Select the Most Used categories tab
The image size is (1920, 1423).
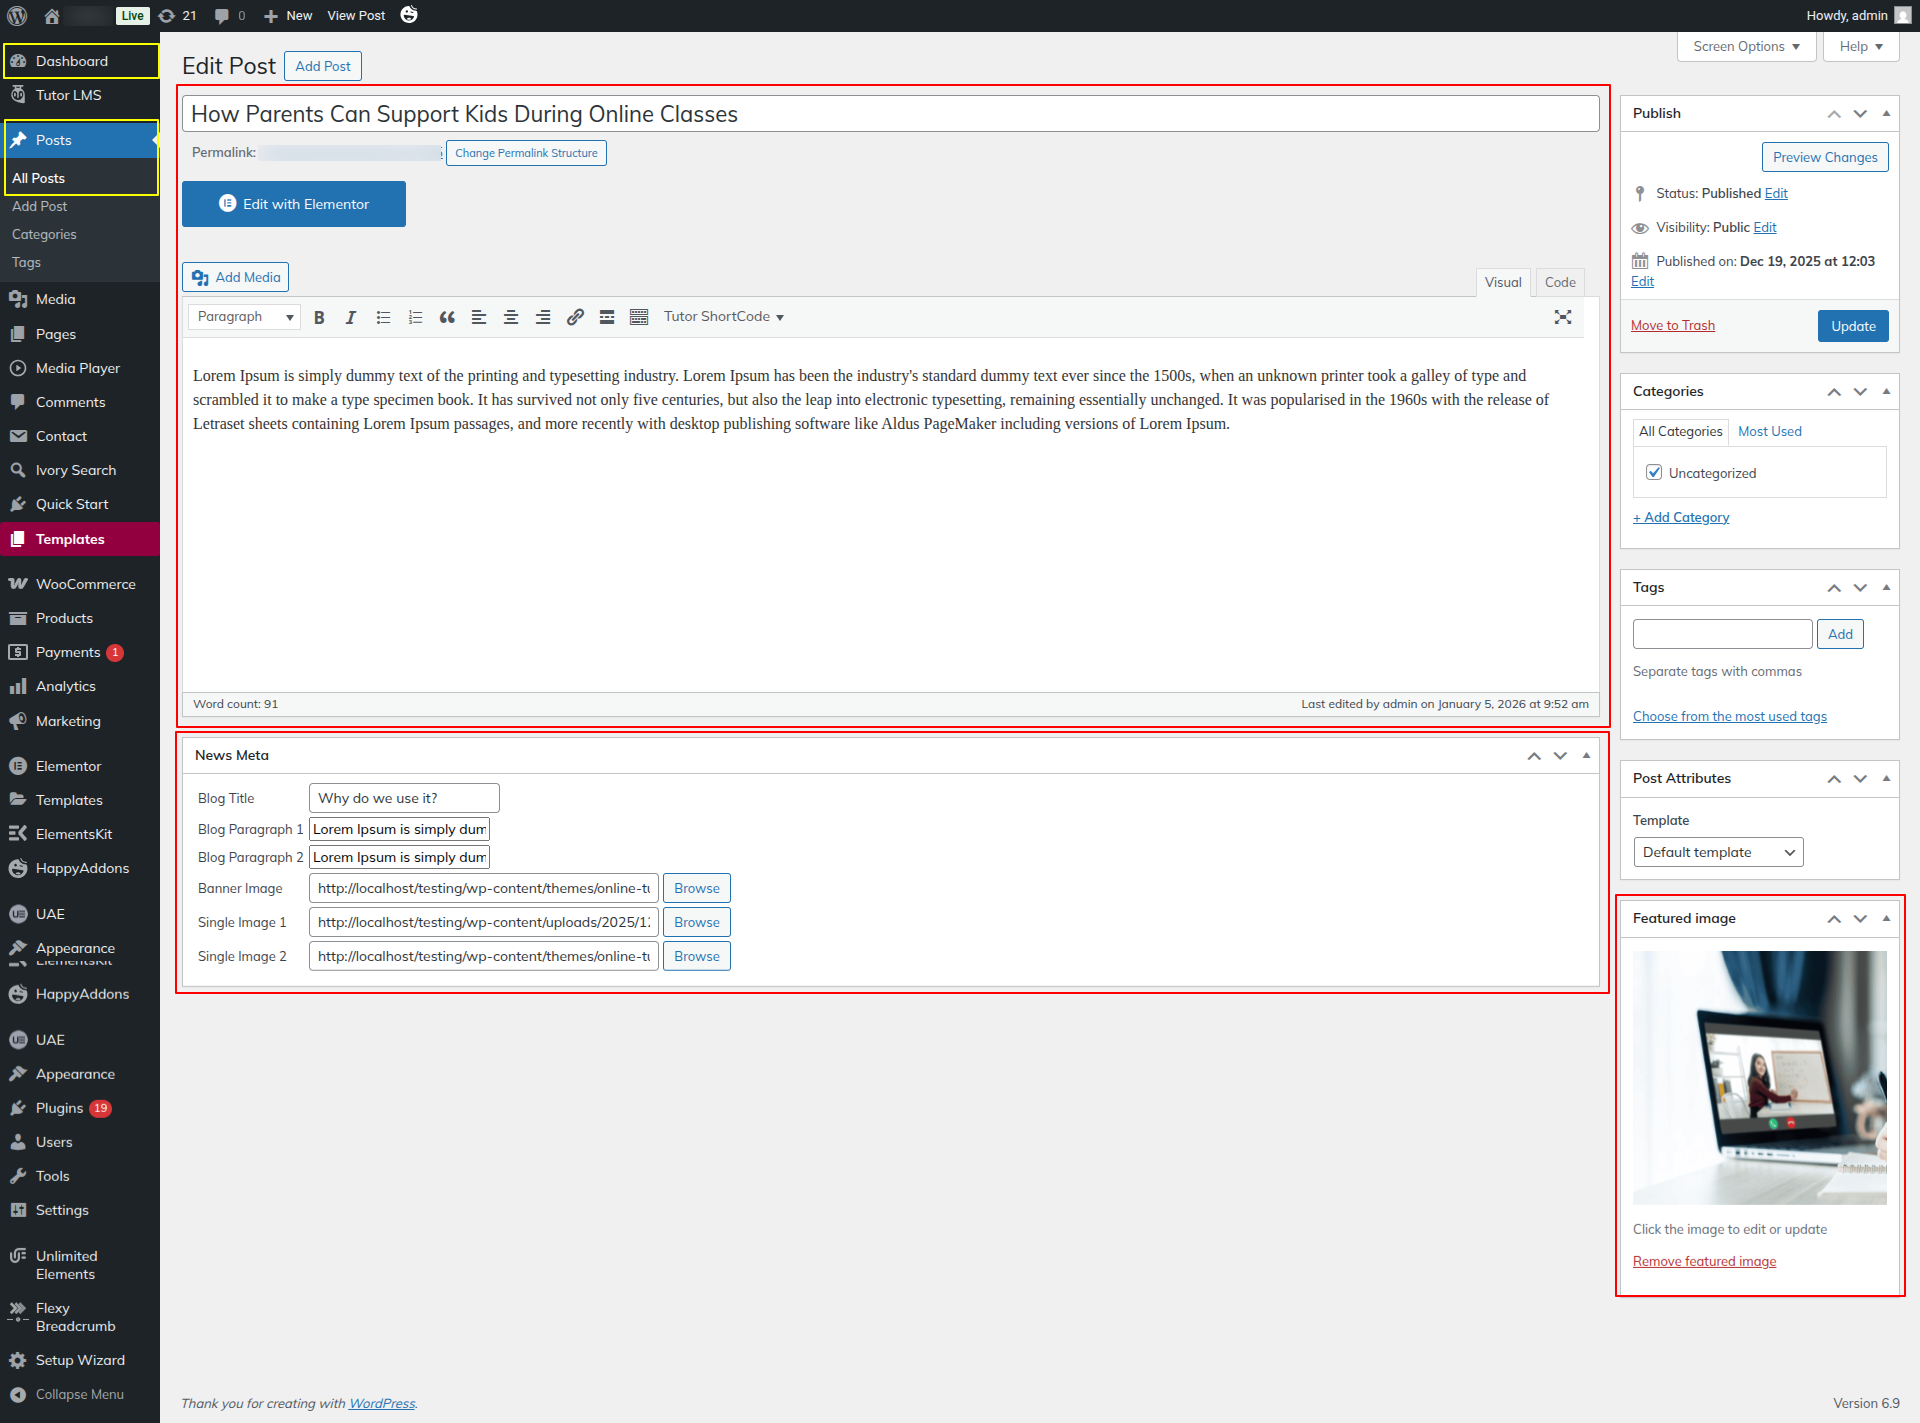point(1769,431)
